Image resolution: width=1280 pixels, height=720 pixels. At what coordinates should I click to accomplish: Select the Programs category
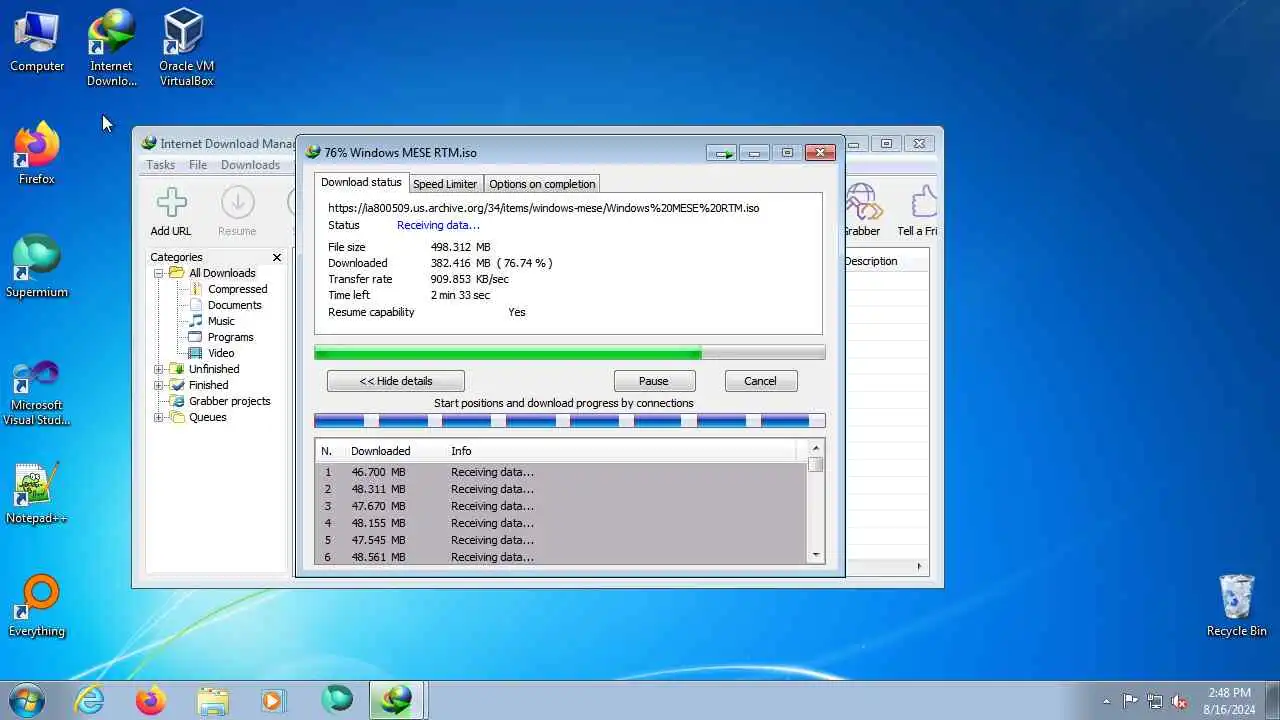[x=230, y=337]
